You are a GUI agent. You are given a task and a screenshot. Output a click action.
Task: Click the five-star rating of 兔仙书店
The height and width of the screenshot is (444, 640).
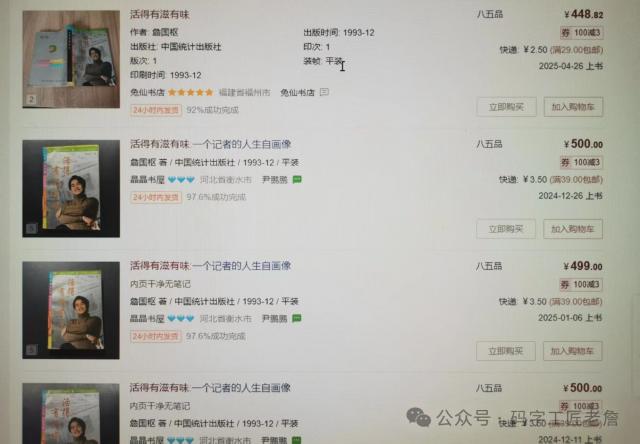tap(191, 92)
